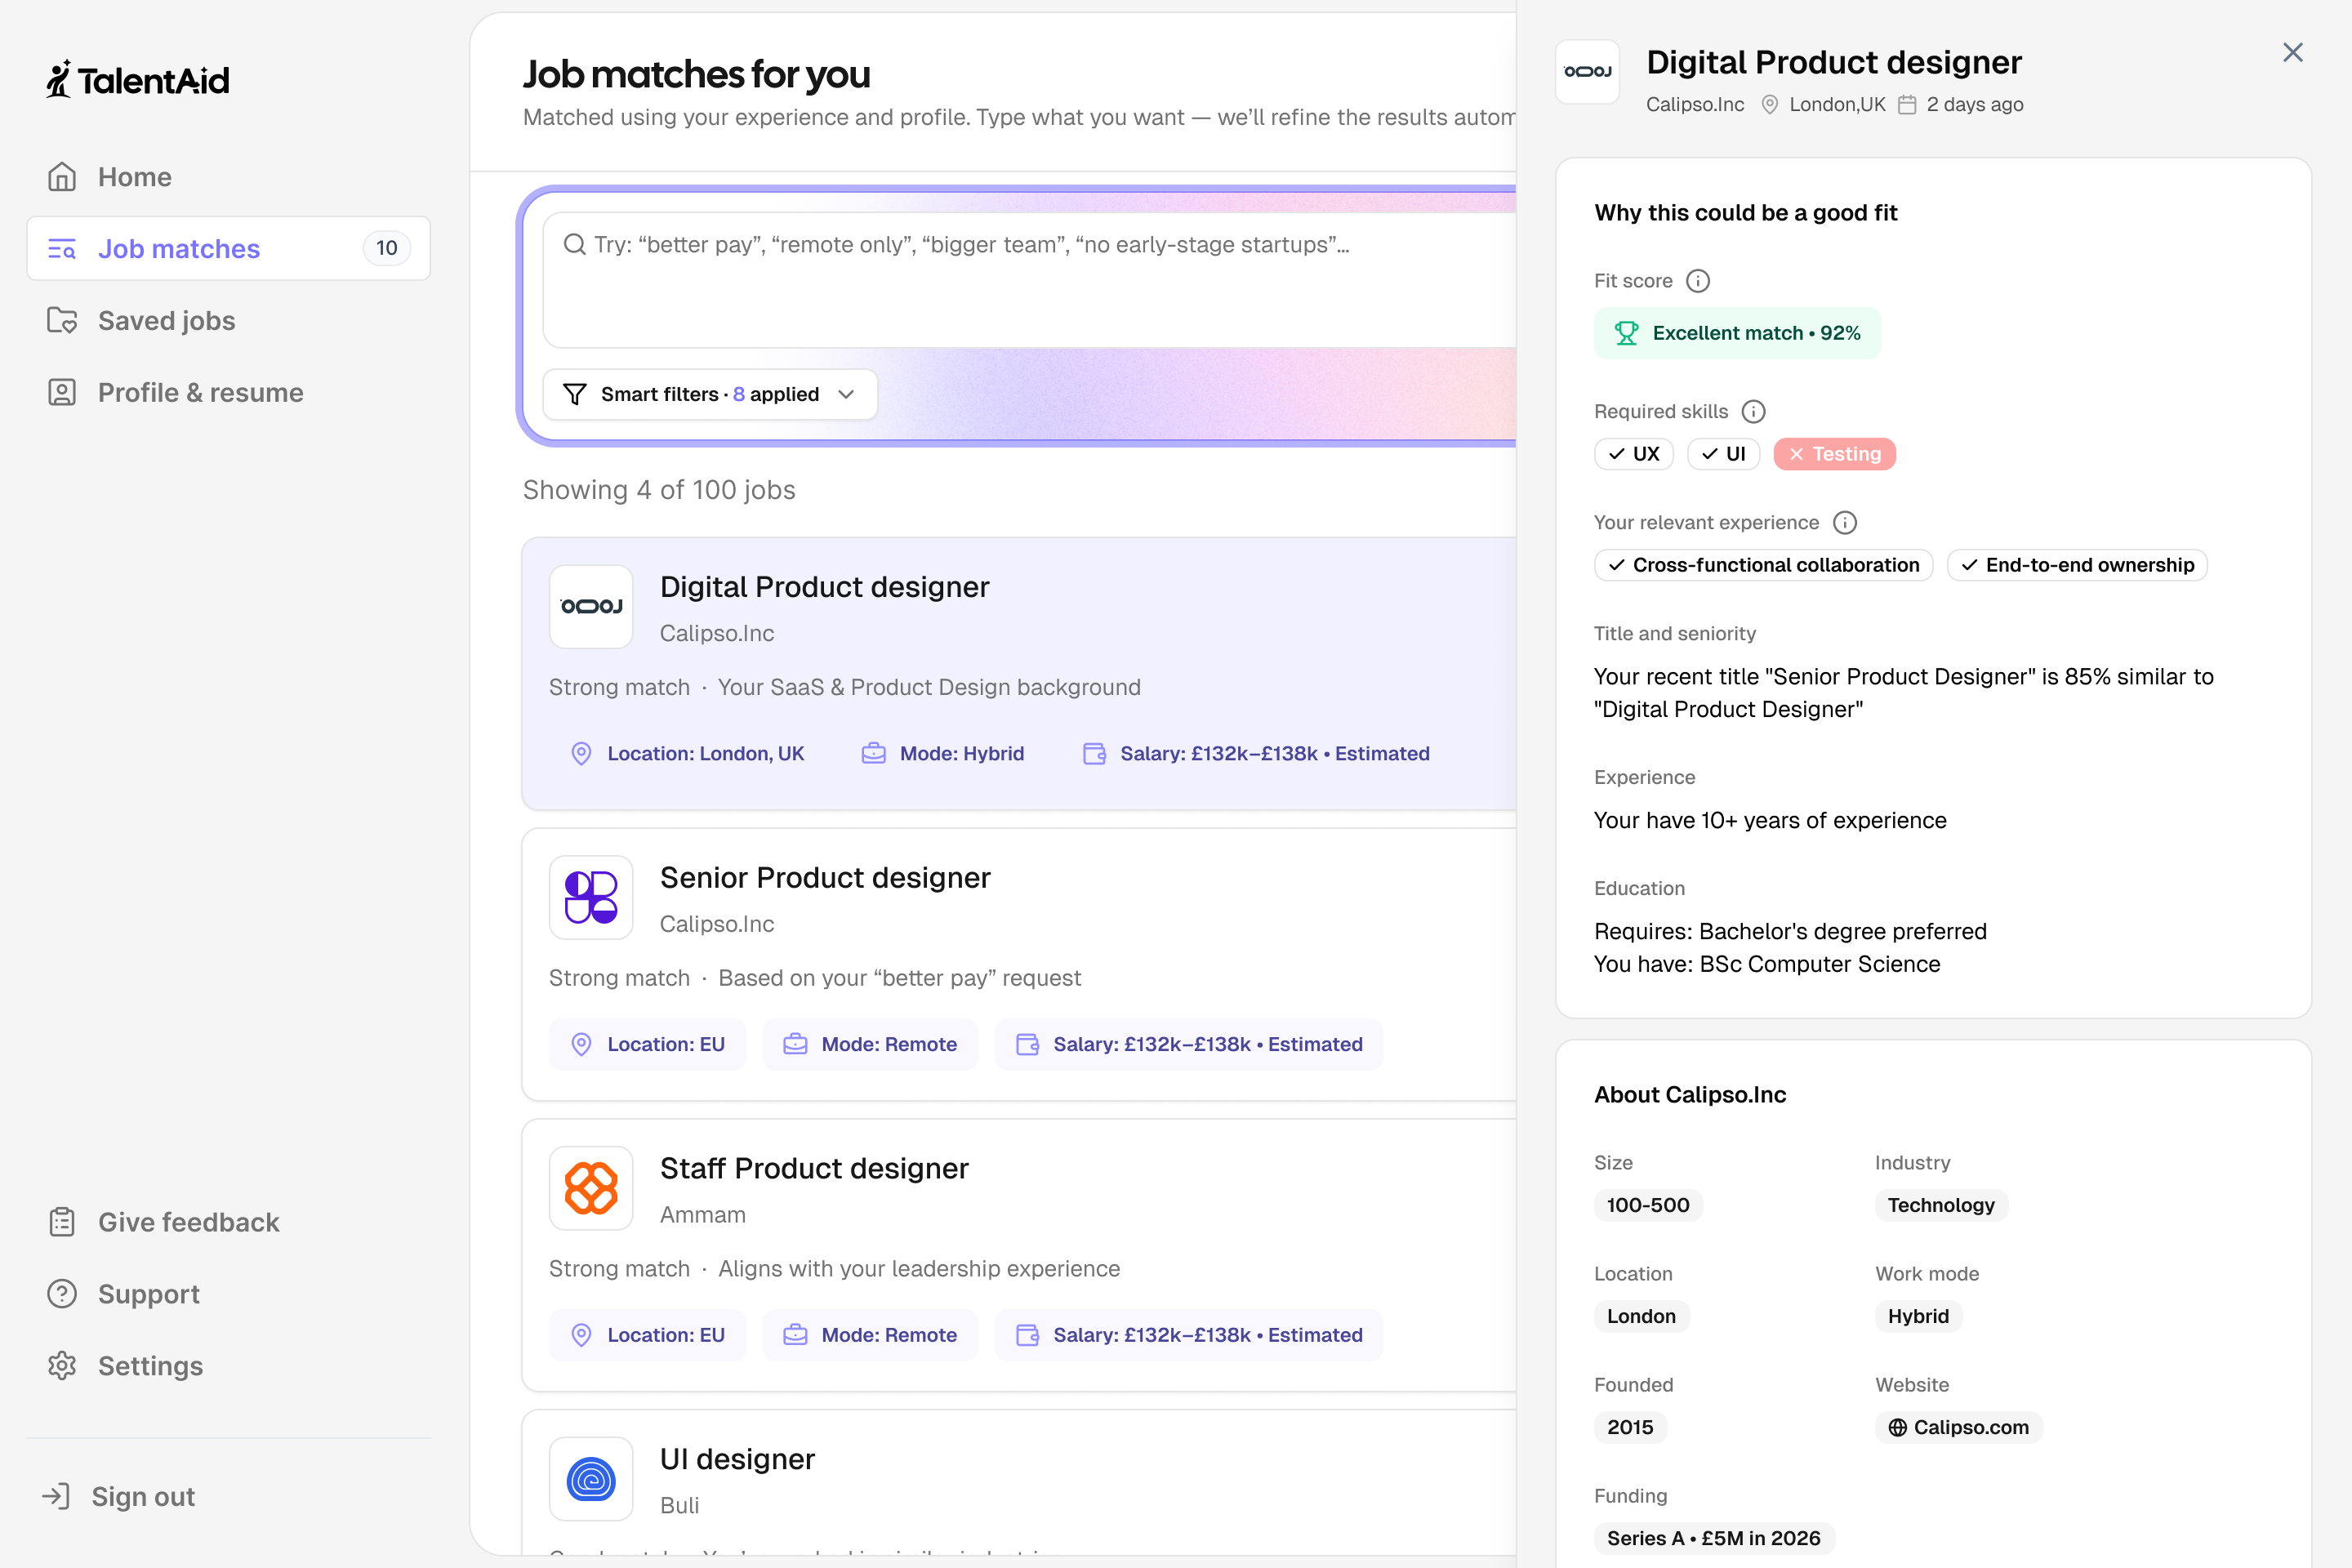Visit the Calipso.com website link
Screen dimensions: 2352x1568
(x=1958, y=1427)
